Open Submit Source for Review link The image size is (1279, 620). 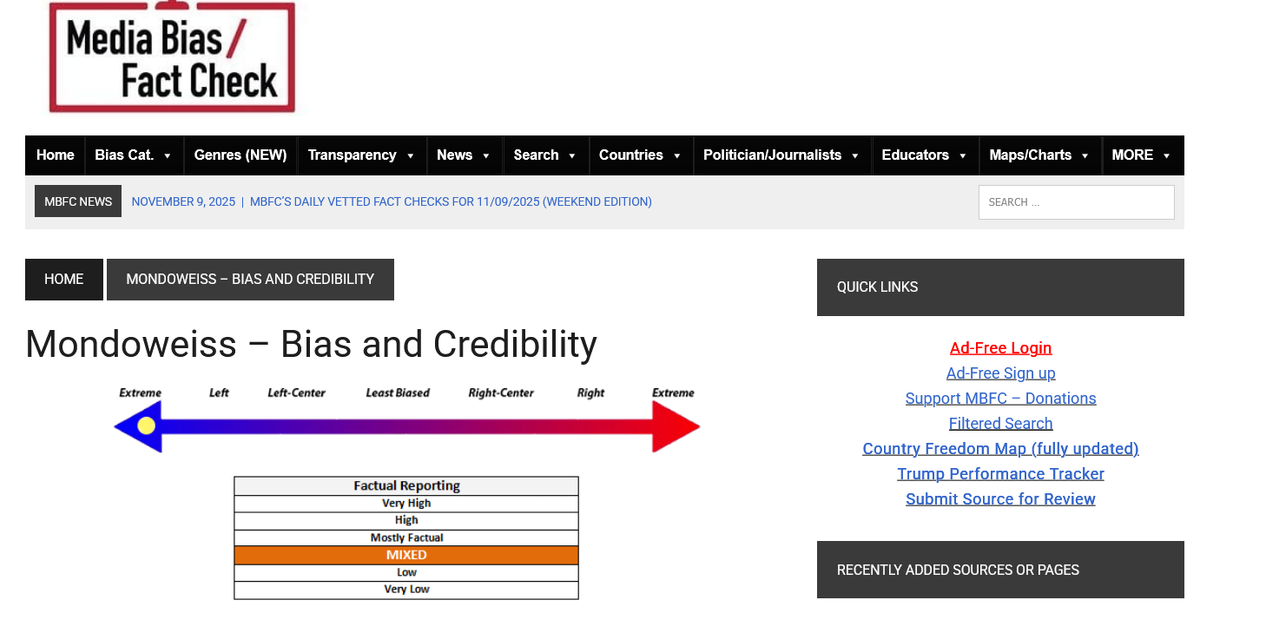(x=1001, y=499)
